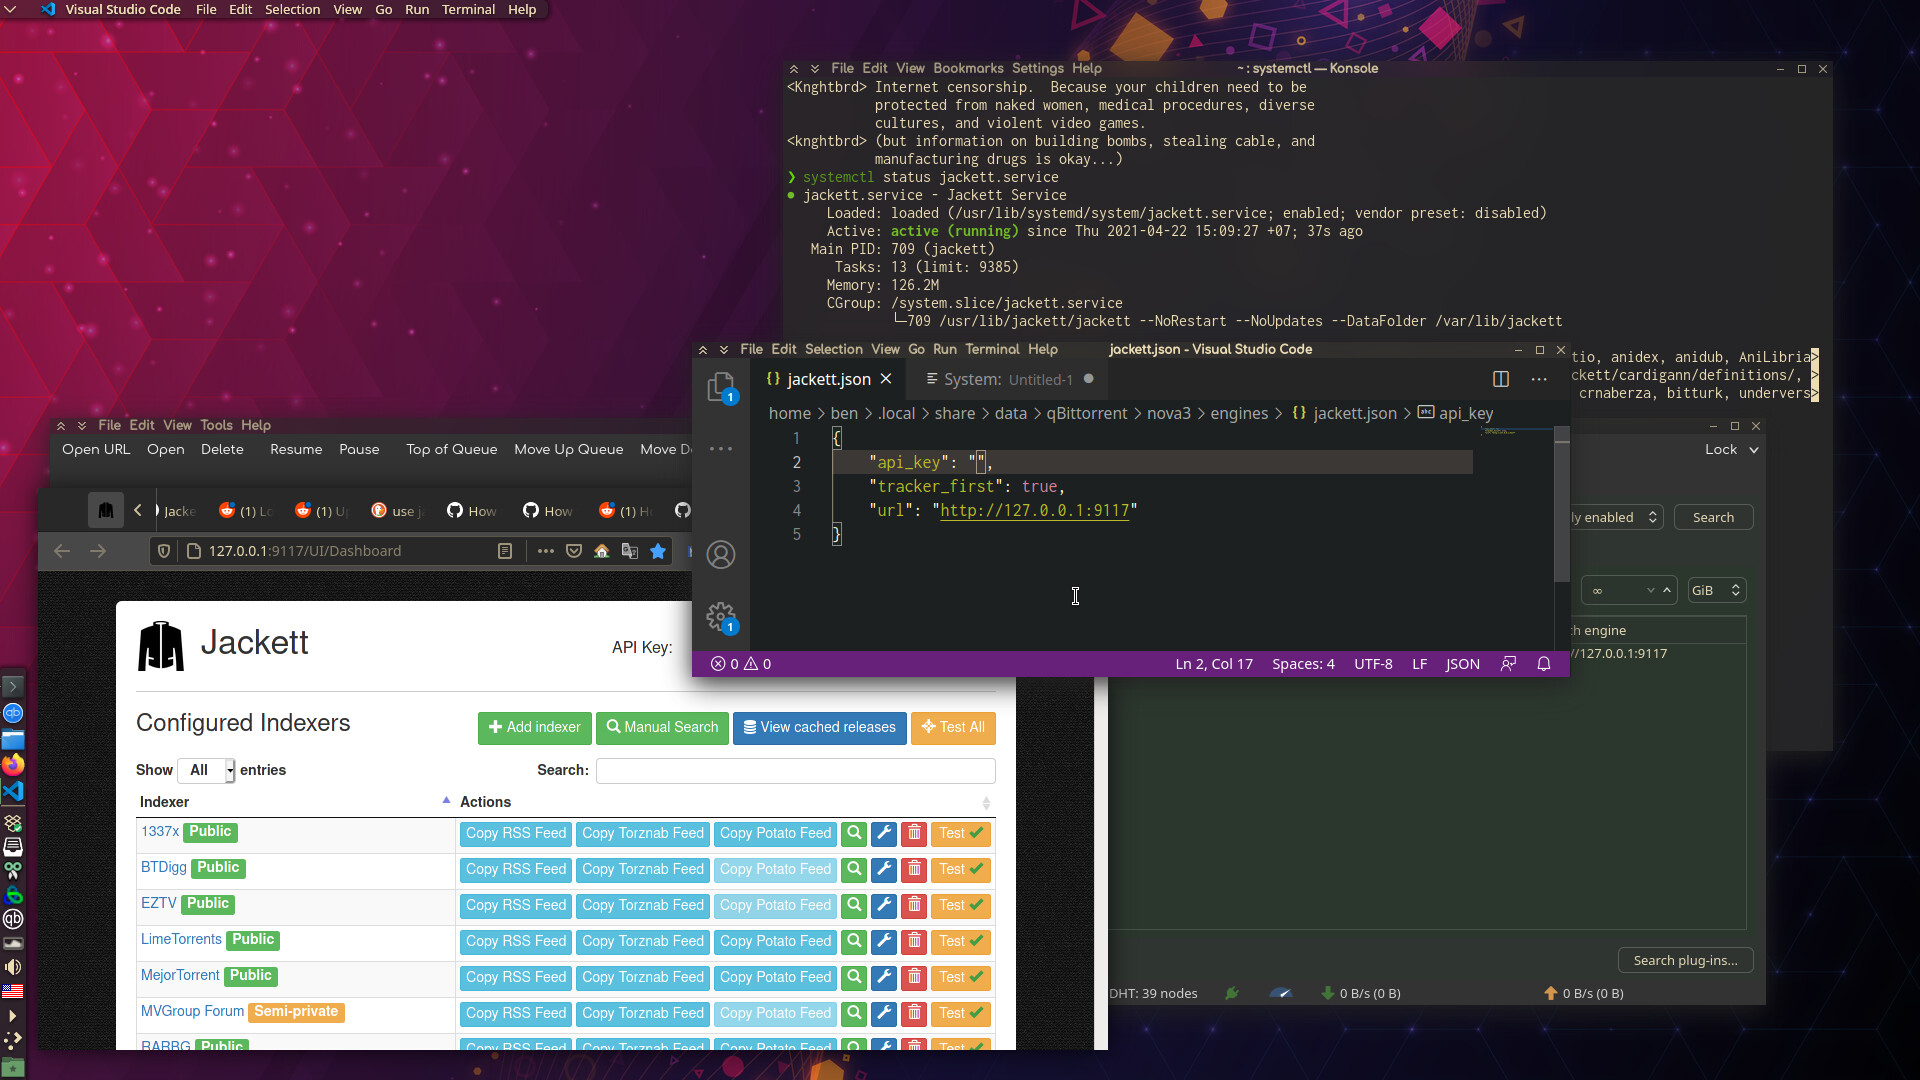Click Top of Queue in download manager toolbar

pos(452,450)
